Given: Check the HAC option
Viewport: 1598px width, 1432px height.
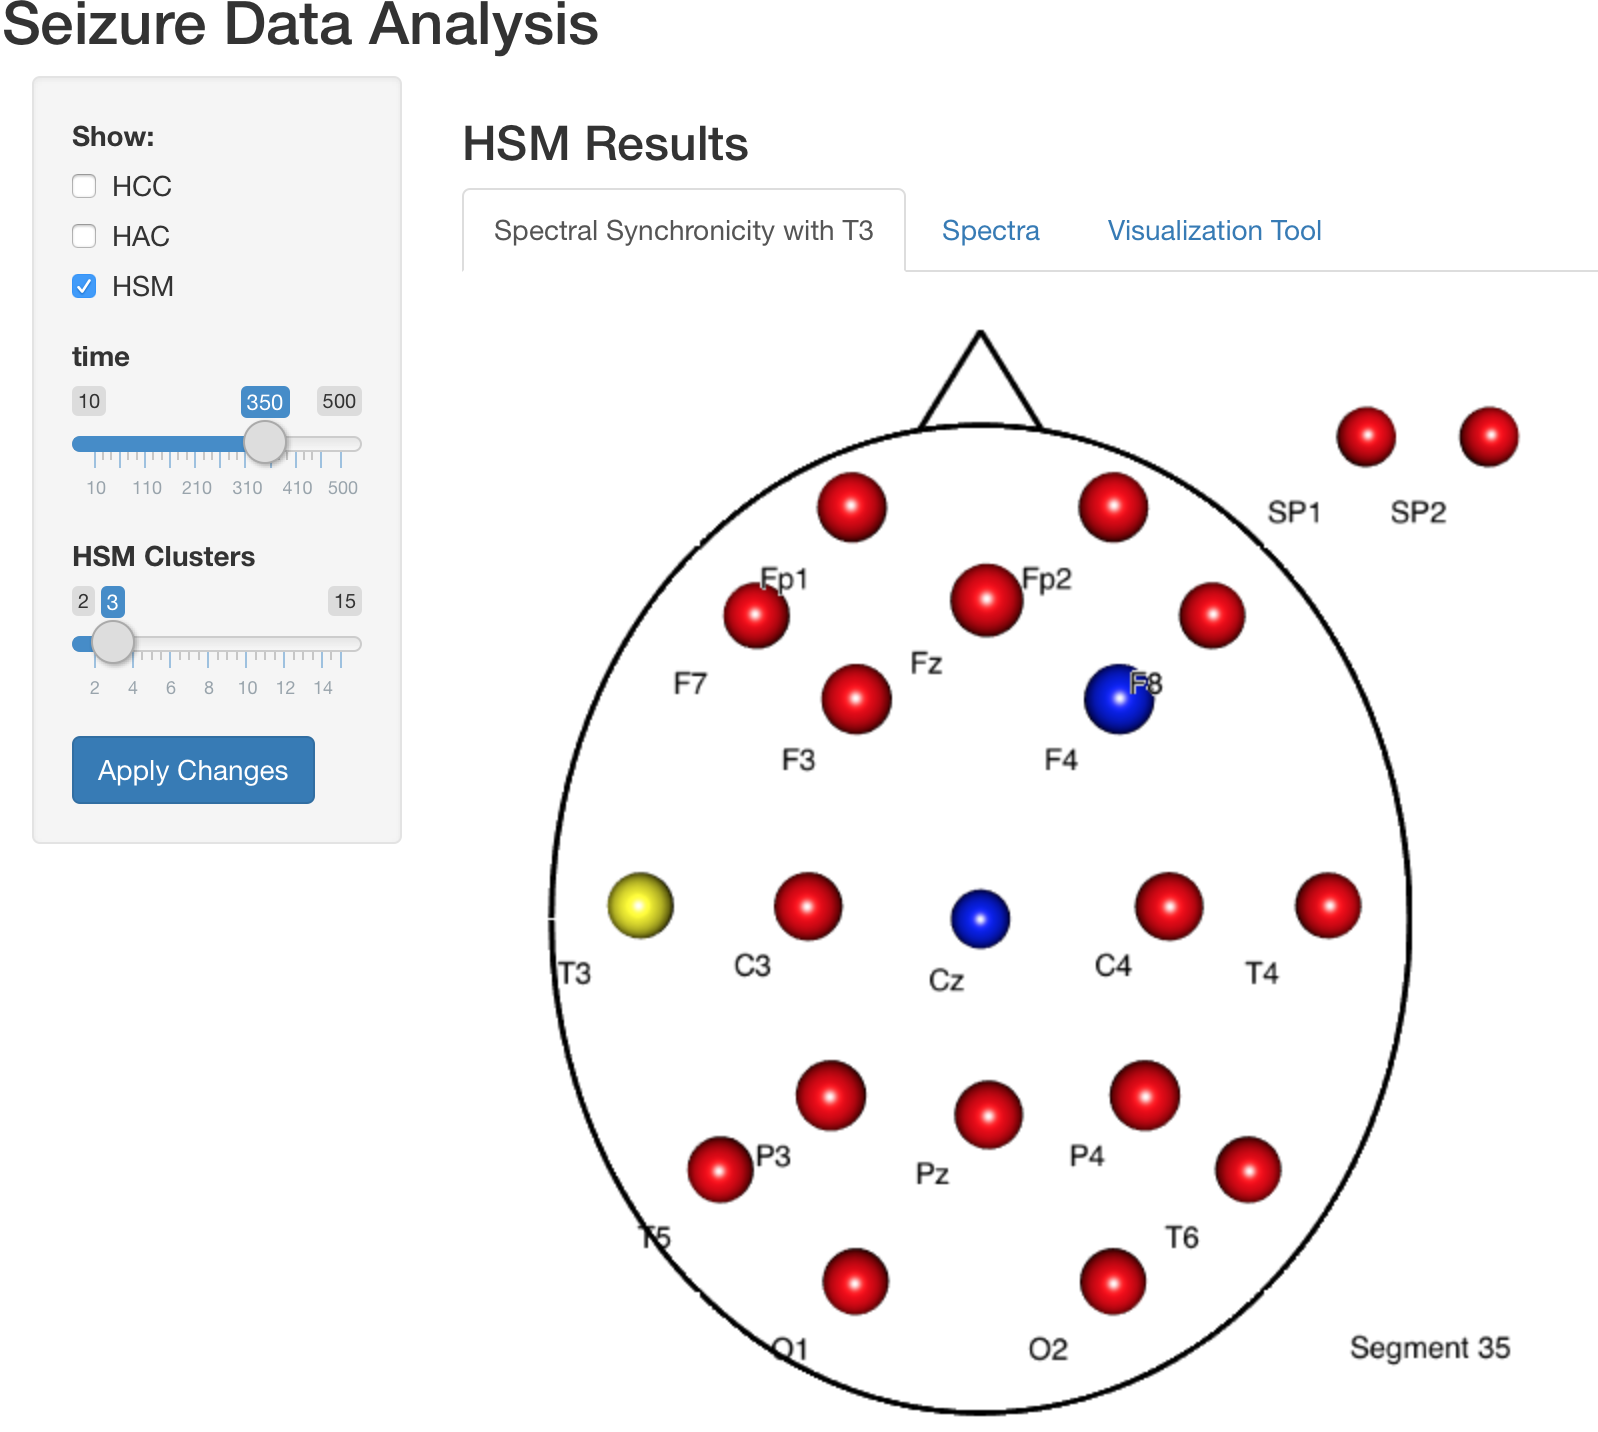Looking at the screenshot, I should [x=85, y=237].
